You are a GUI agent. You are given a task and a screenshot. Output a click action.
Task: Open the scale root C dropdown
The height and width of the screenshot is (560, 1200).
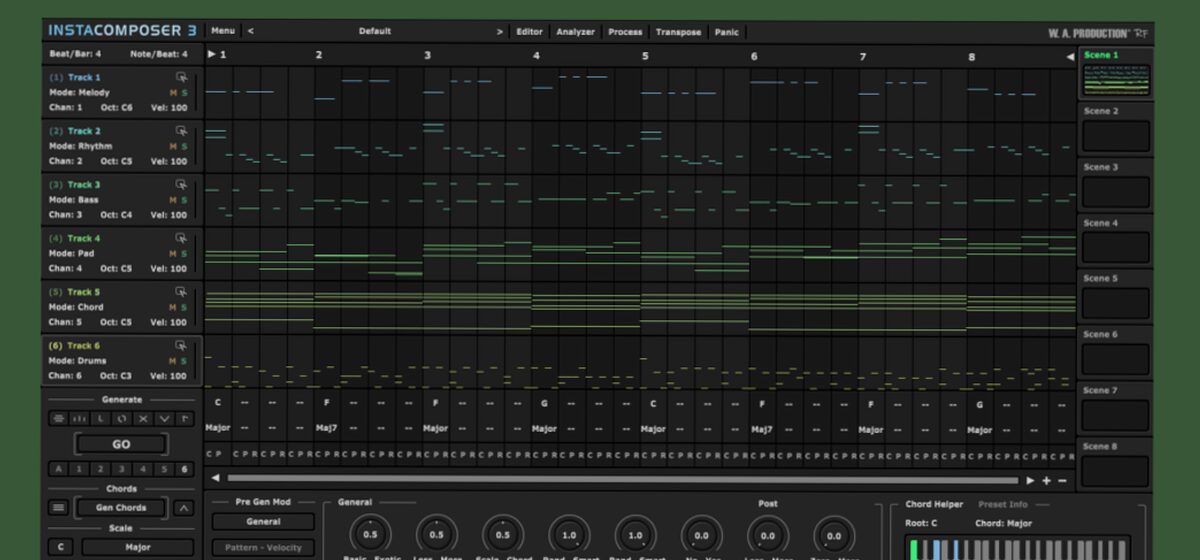[62, 547]
